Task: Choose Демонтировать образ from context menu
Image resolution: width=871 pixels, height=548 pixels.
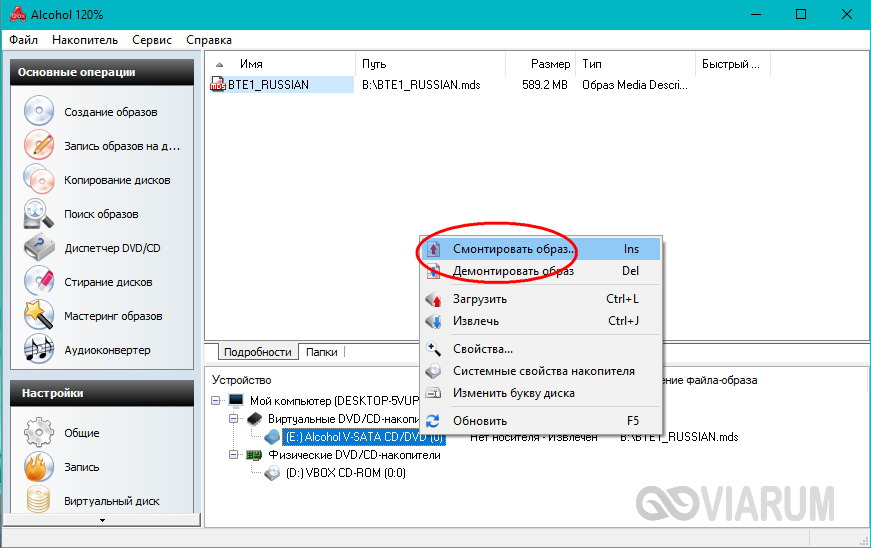Action: 540,271
